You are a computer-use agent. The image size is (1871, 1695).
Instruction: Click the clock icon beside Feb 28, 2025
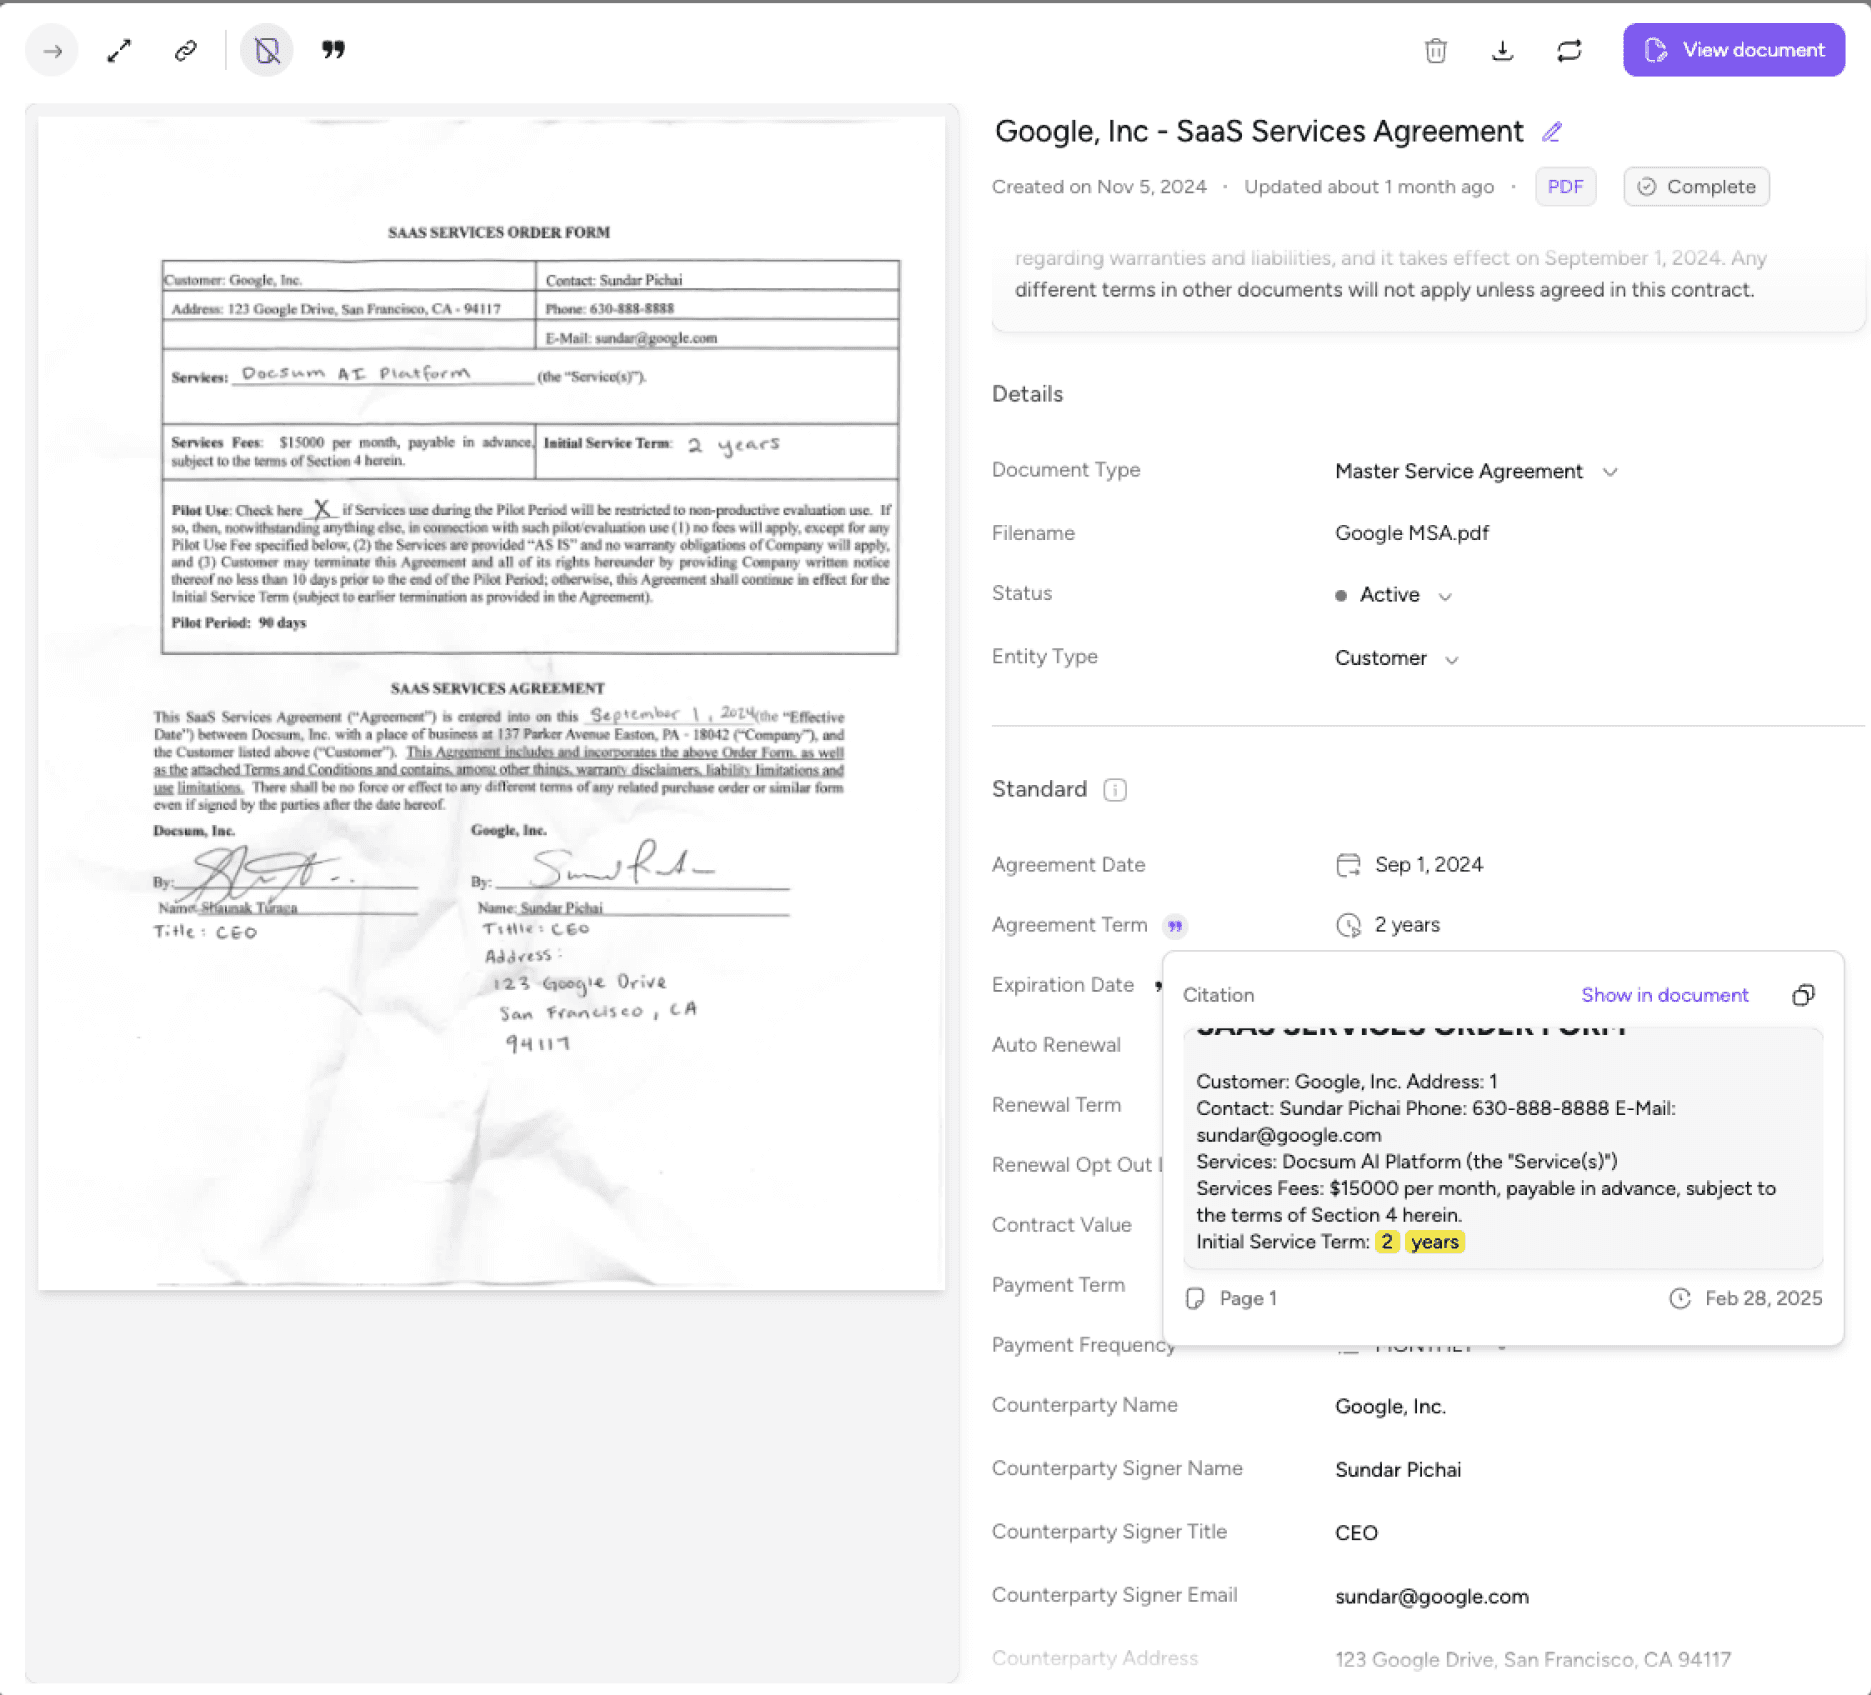[1680, 1298]
